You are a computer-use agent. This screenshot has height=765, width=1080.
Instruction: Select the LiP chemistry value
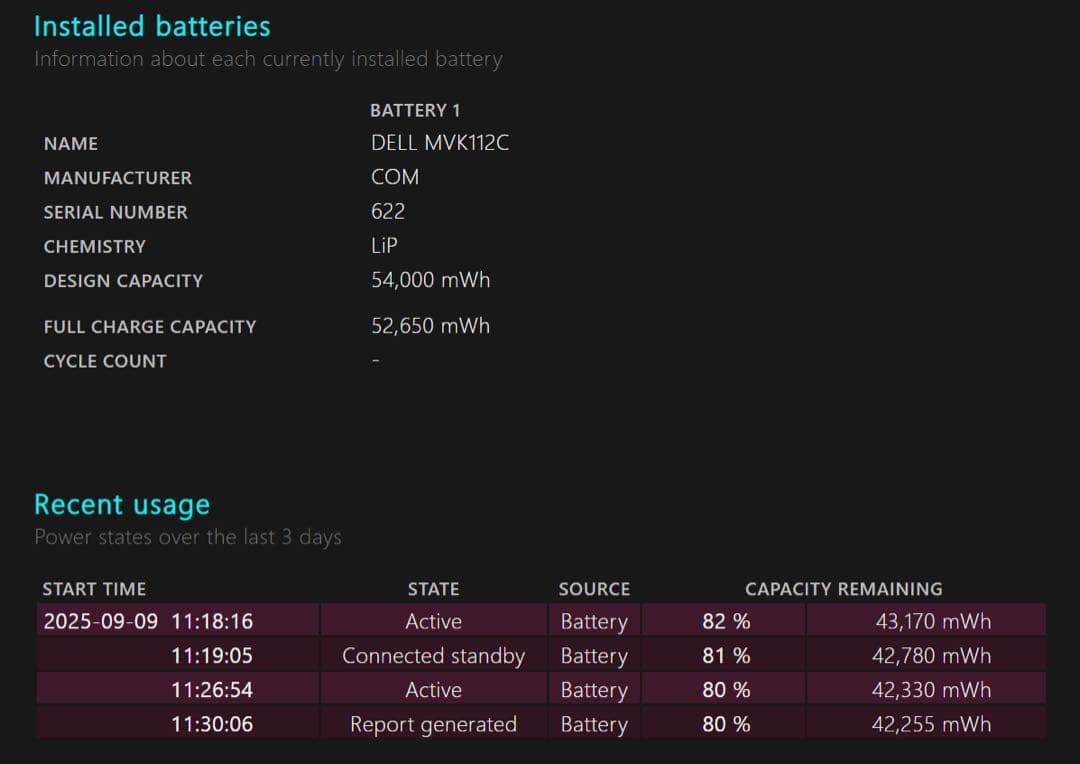tap(384, 246)
